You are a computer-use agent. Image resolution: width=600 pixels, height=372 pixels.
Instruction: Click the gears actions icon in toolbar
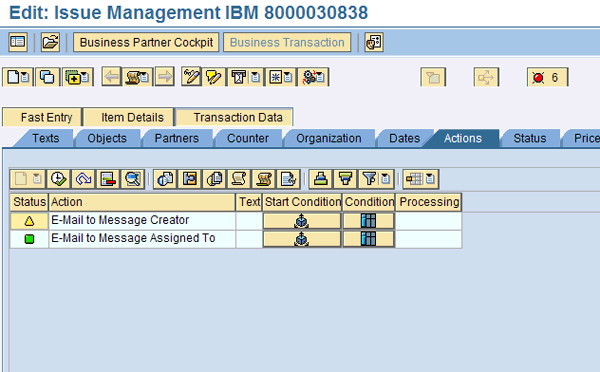coord(309,77)
